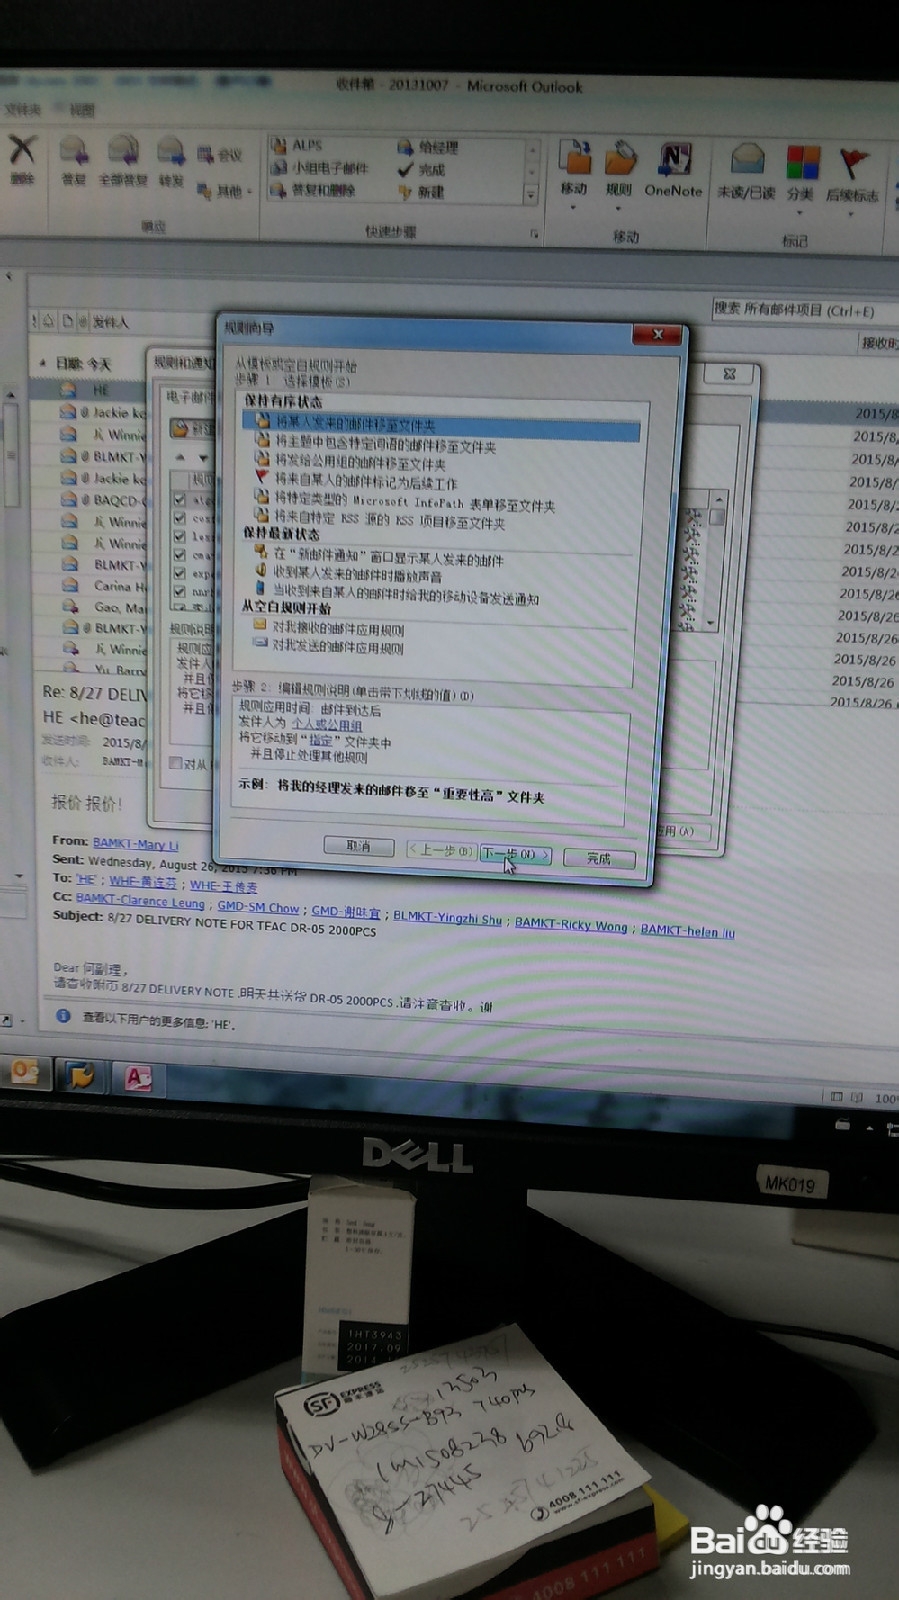Switch to the 视图 ribbon tab

pyautogui.click(x=82, y=110)
